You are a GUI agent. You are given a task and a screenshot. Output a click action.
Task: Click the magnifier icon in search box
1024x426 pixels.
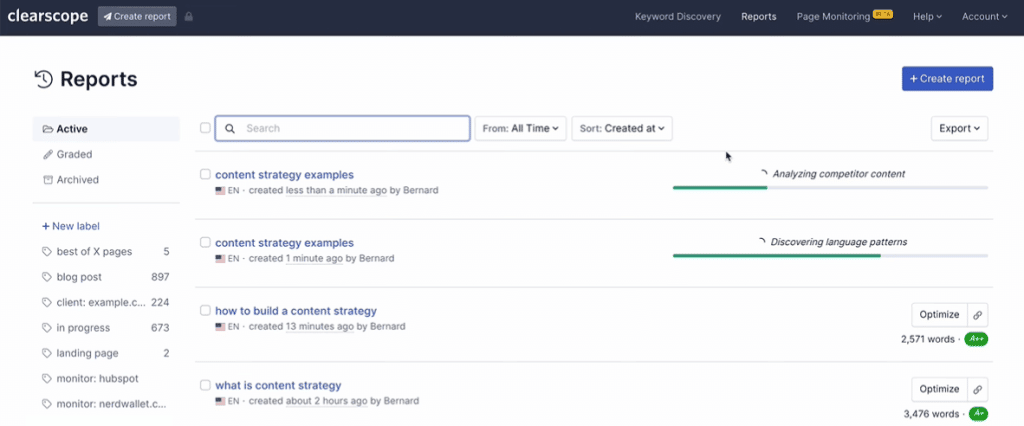(x=230, y=129)
